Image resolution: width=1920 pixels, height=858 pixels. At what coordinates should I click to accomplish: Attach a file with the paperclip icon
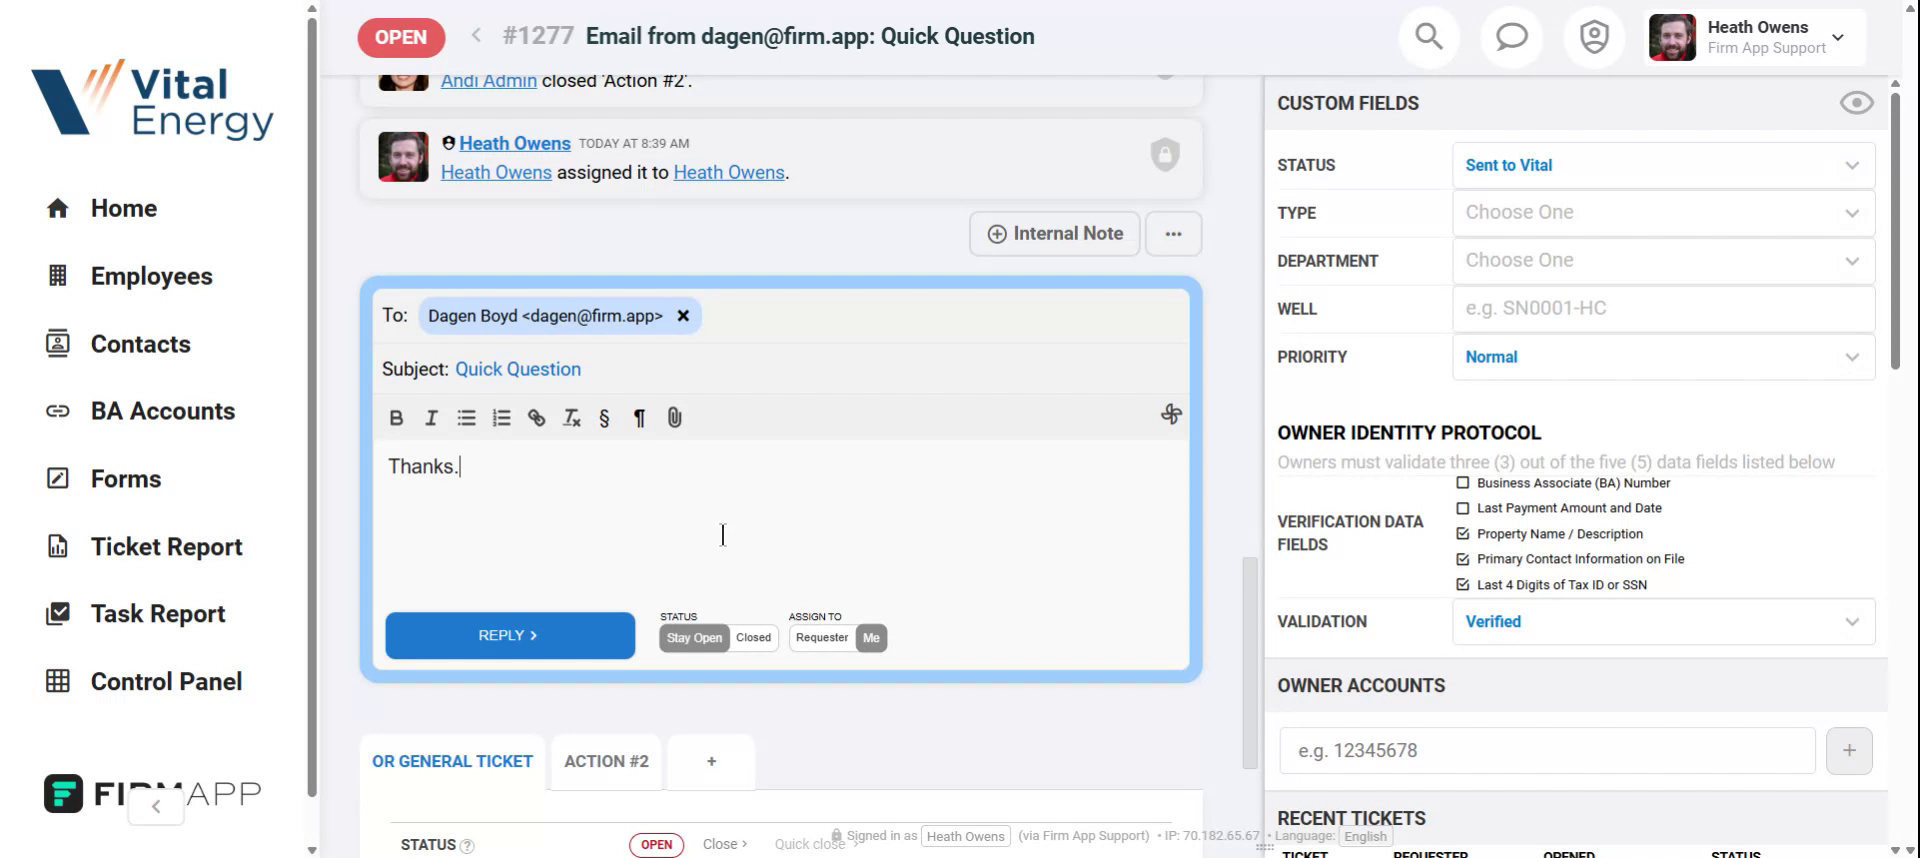pos(675,418)
